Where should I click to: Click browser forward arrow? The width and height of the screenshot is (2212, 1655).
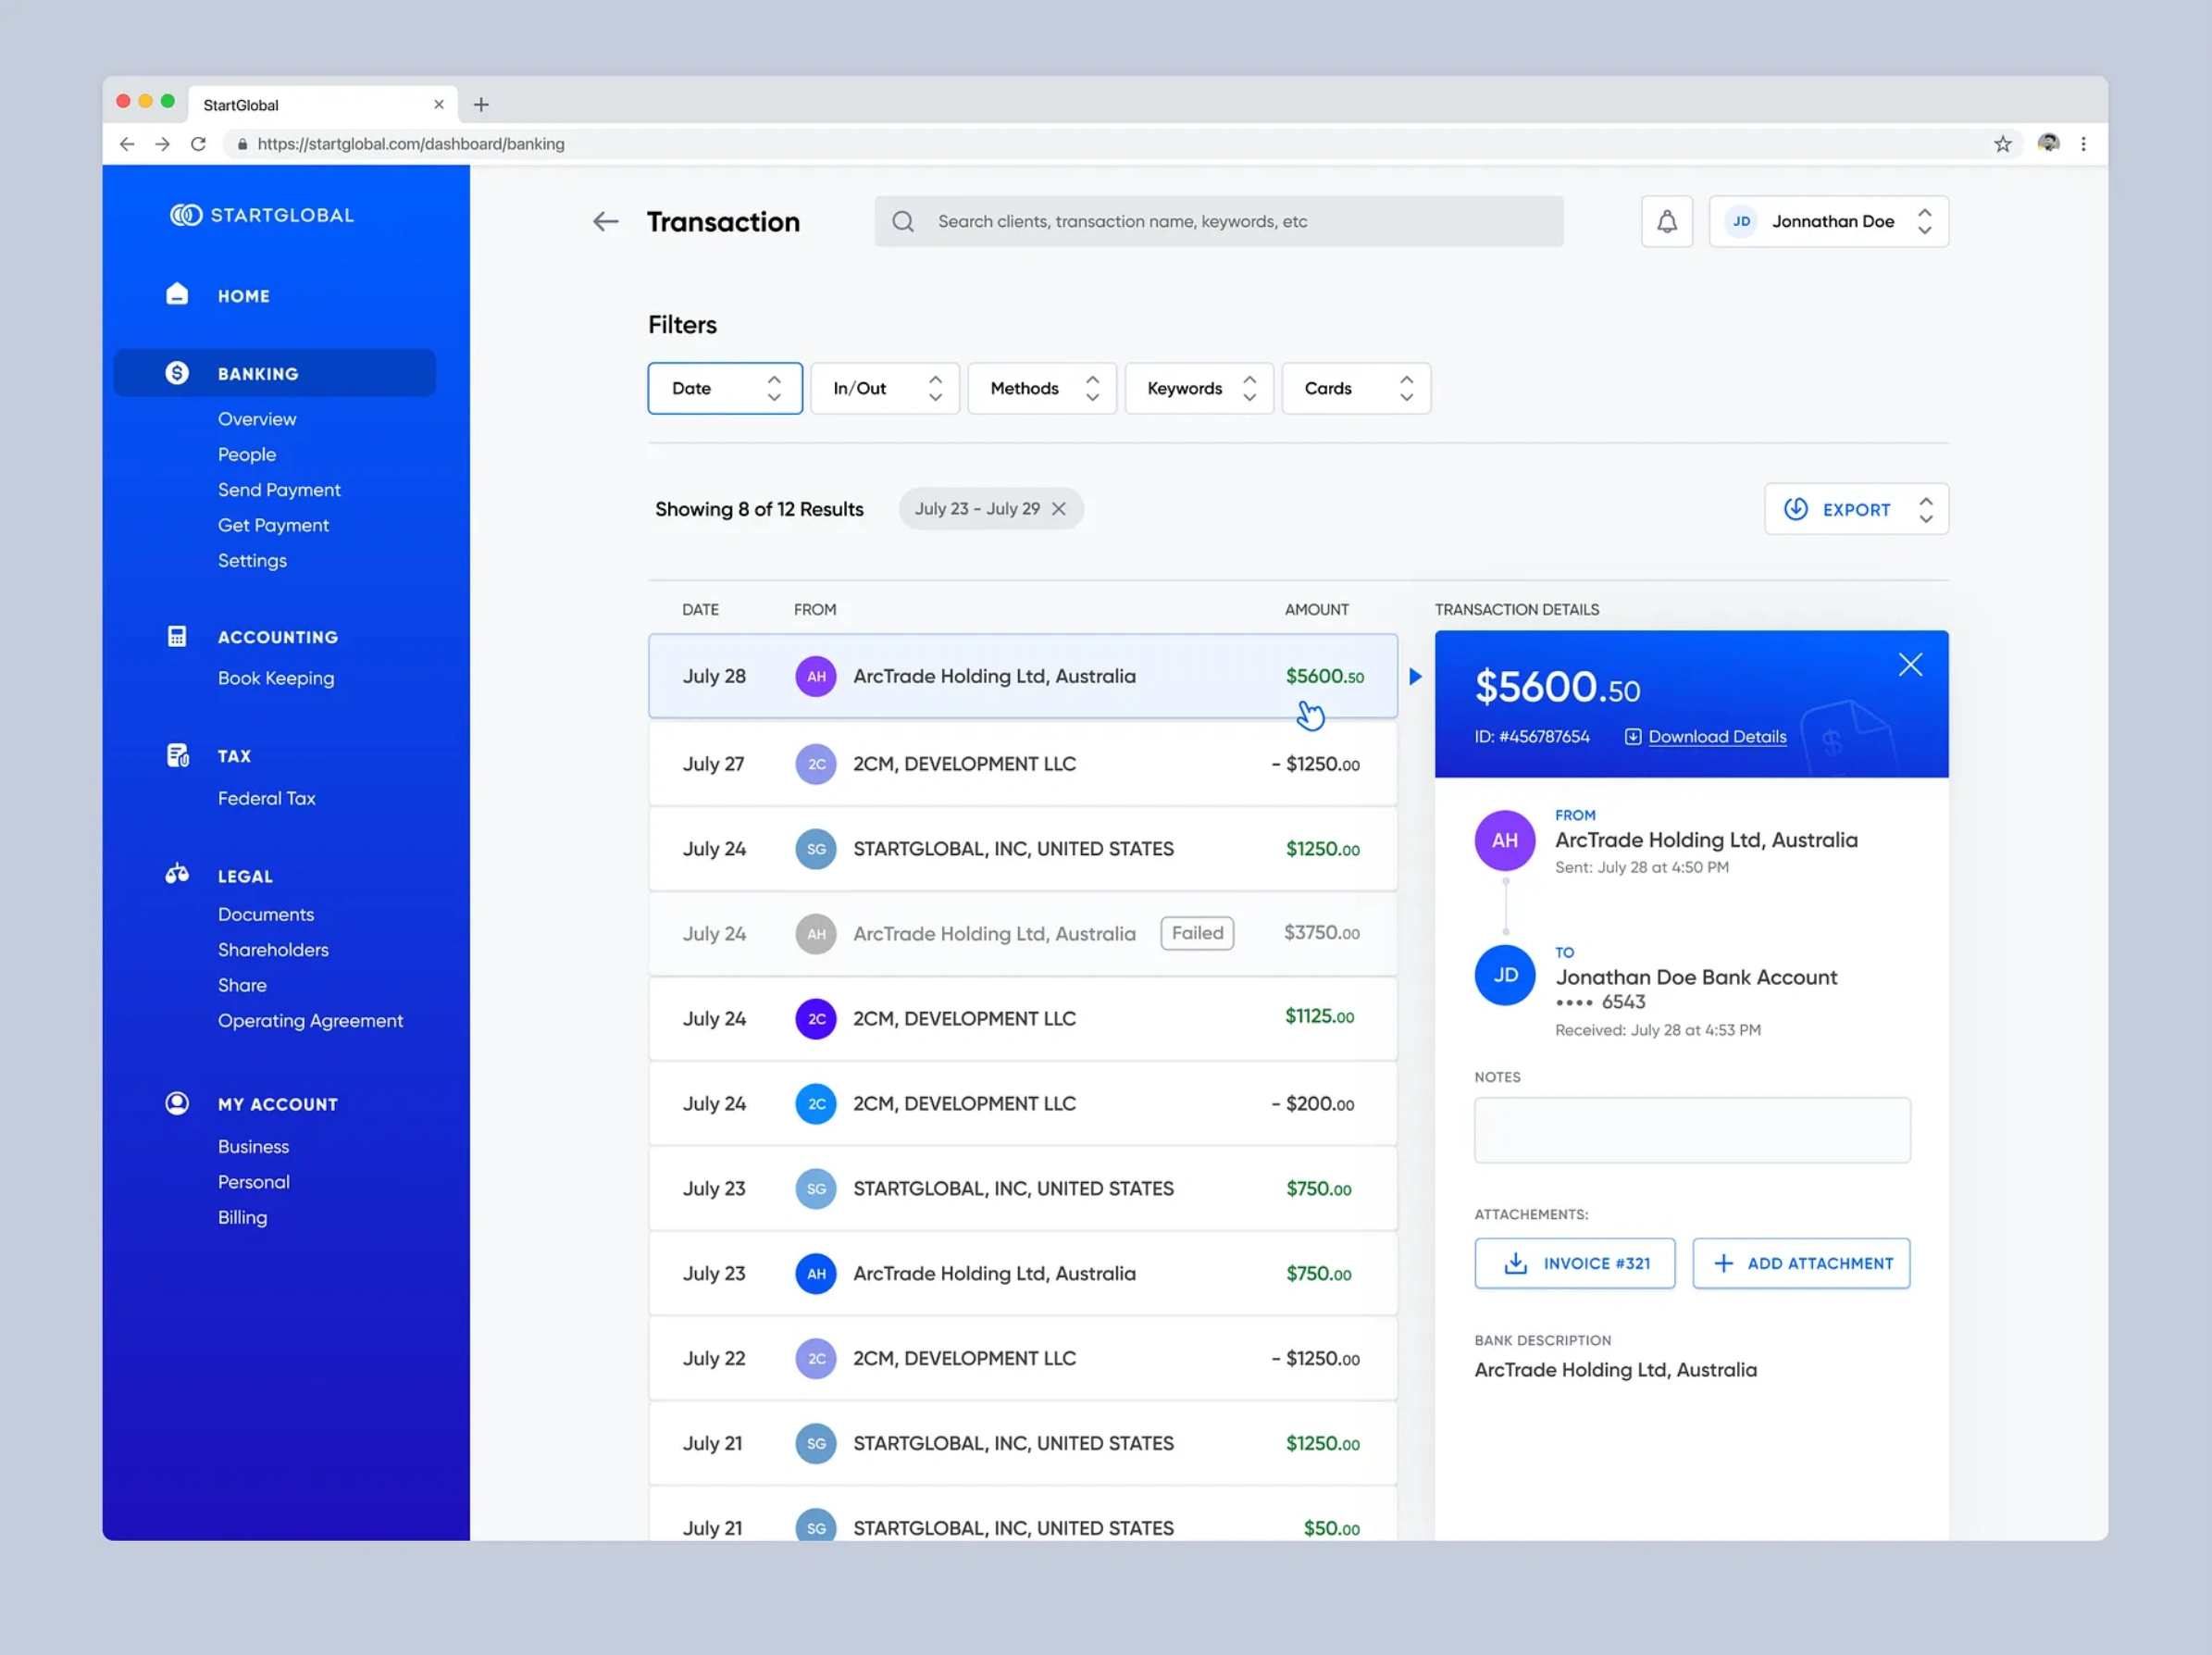click(x=162, y=144)
